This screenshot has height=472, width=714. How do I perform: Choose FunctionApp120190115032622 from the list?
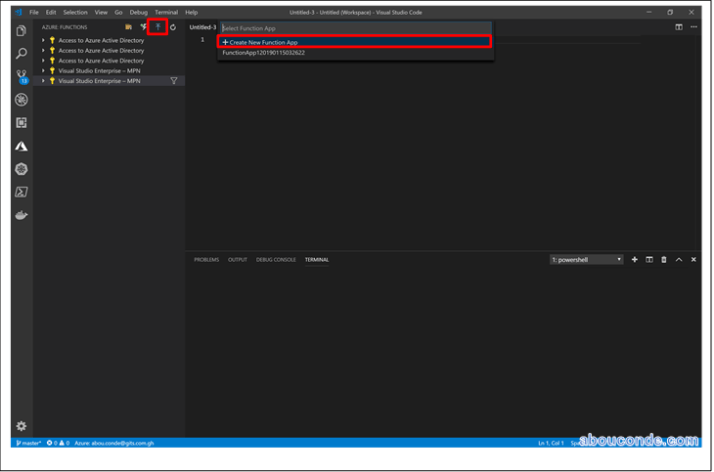[x=264, y=53]
